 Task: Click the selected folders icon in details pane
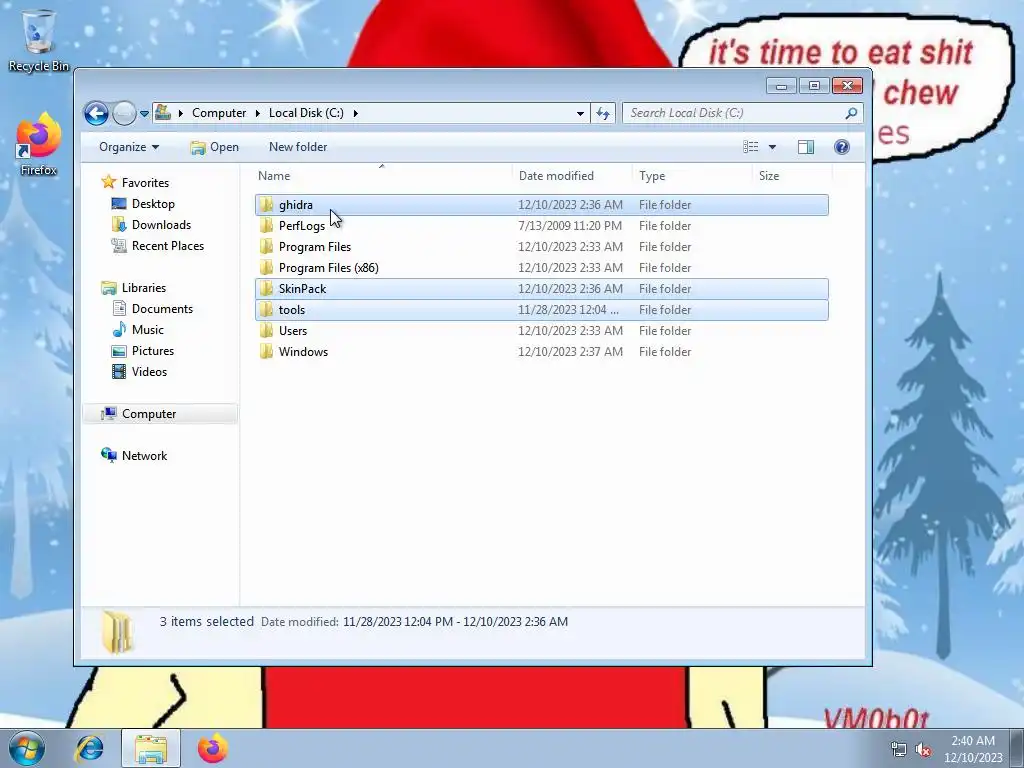click(119, 632)
